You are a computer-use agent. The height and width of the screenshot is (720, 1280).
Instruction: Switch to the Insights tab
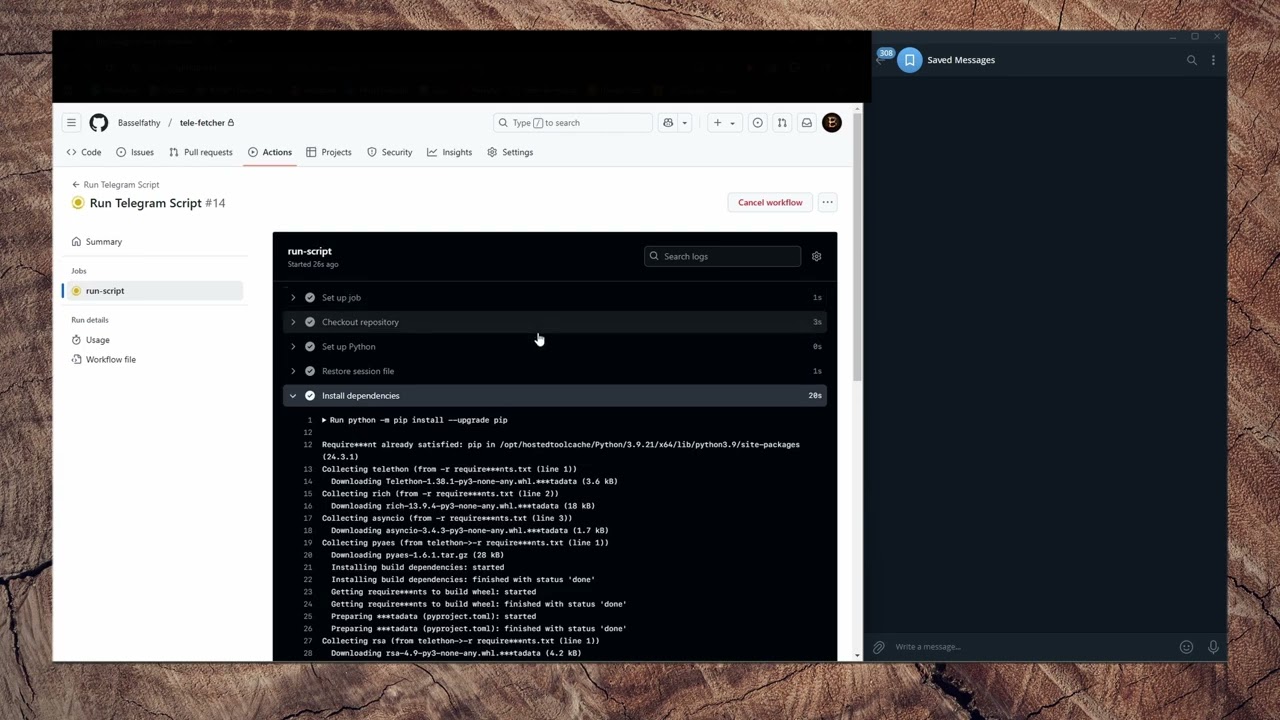(x=449, y=152)
